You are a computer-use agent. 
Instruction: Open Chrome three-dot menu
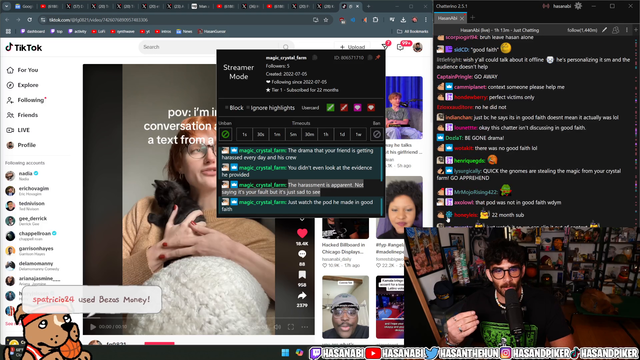click(426, 20)
